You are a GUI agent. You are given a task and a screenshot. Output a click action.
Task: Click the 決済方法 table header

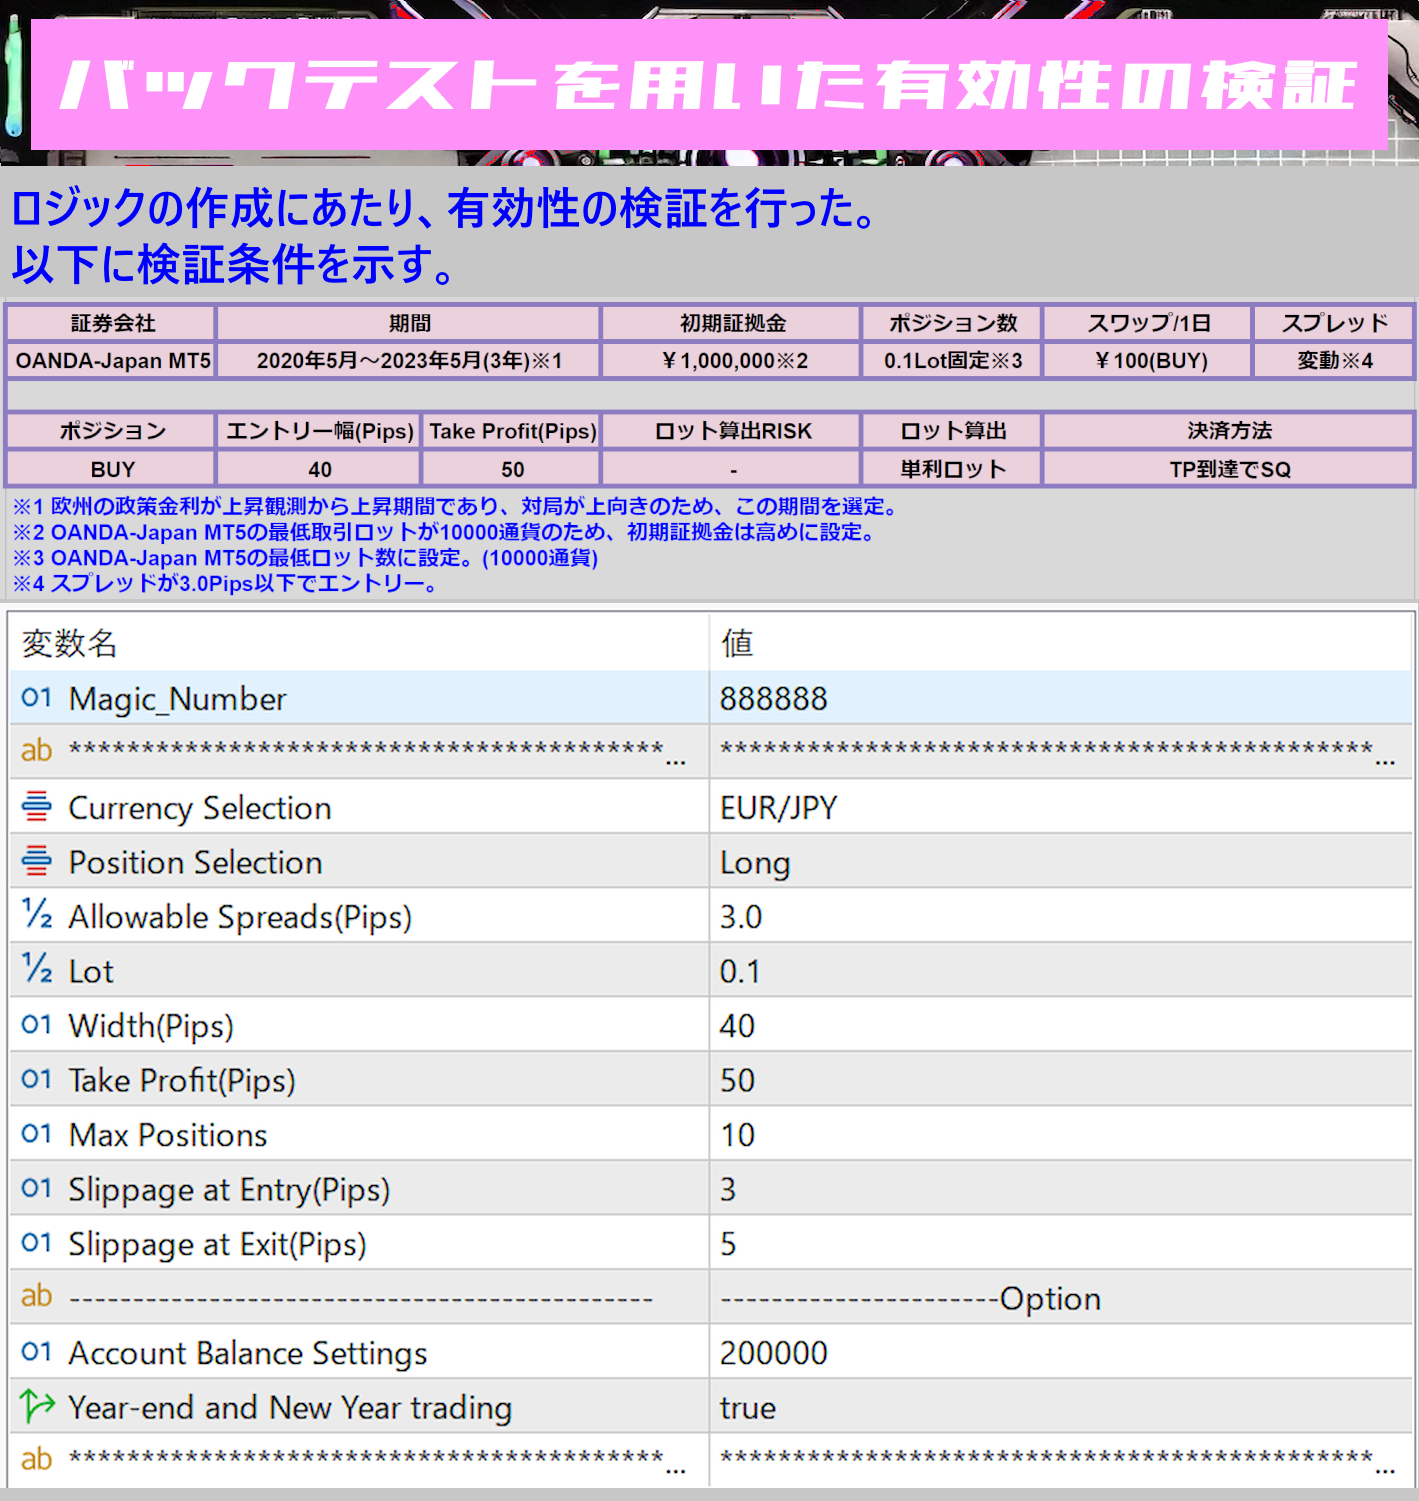[x=1230, y=431]
